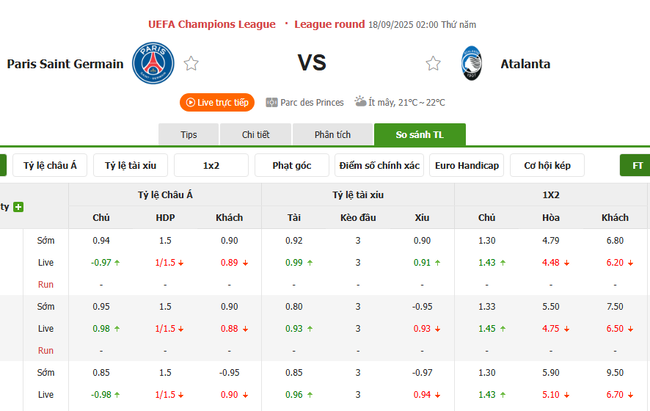Select the Euro Handicap filter

466,165
